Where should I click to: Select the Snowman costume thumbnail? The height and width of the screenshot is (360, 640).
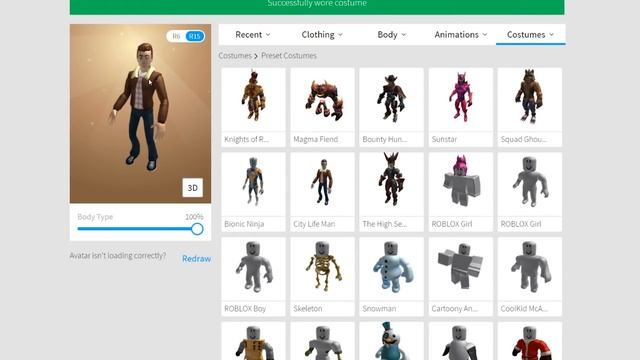(x=391, y=269)
